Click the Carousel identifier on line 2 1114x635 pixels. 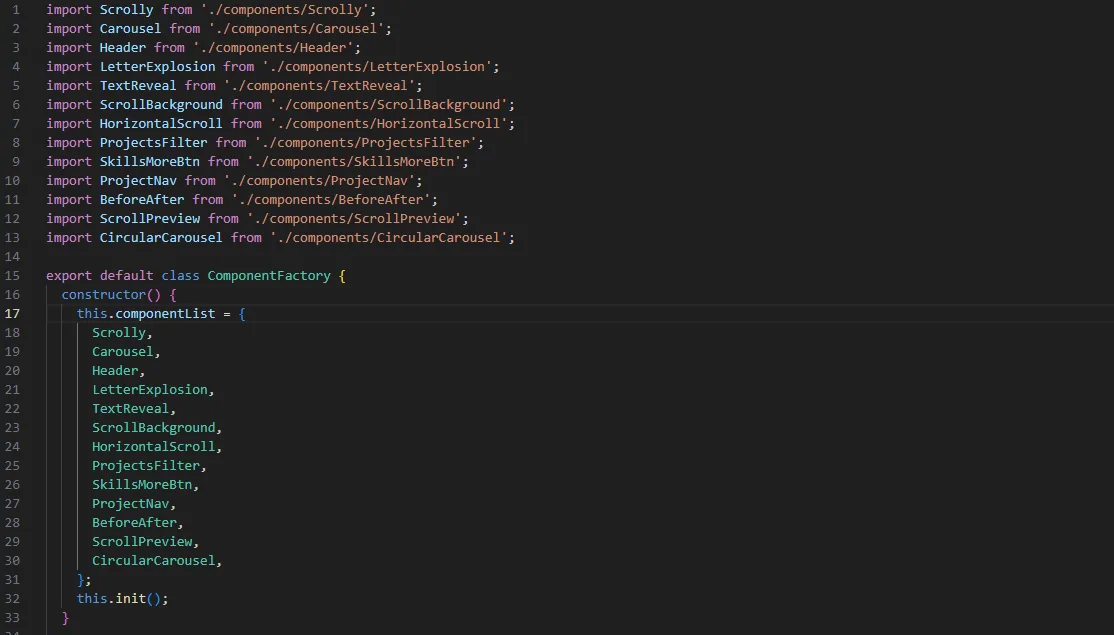coord(129,28)
